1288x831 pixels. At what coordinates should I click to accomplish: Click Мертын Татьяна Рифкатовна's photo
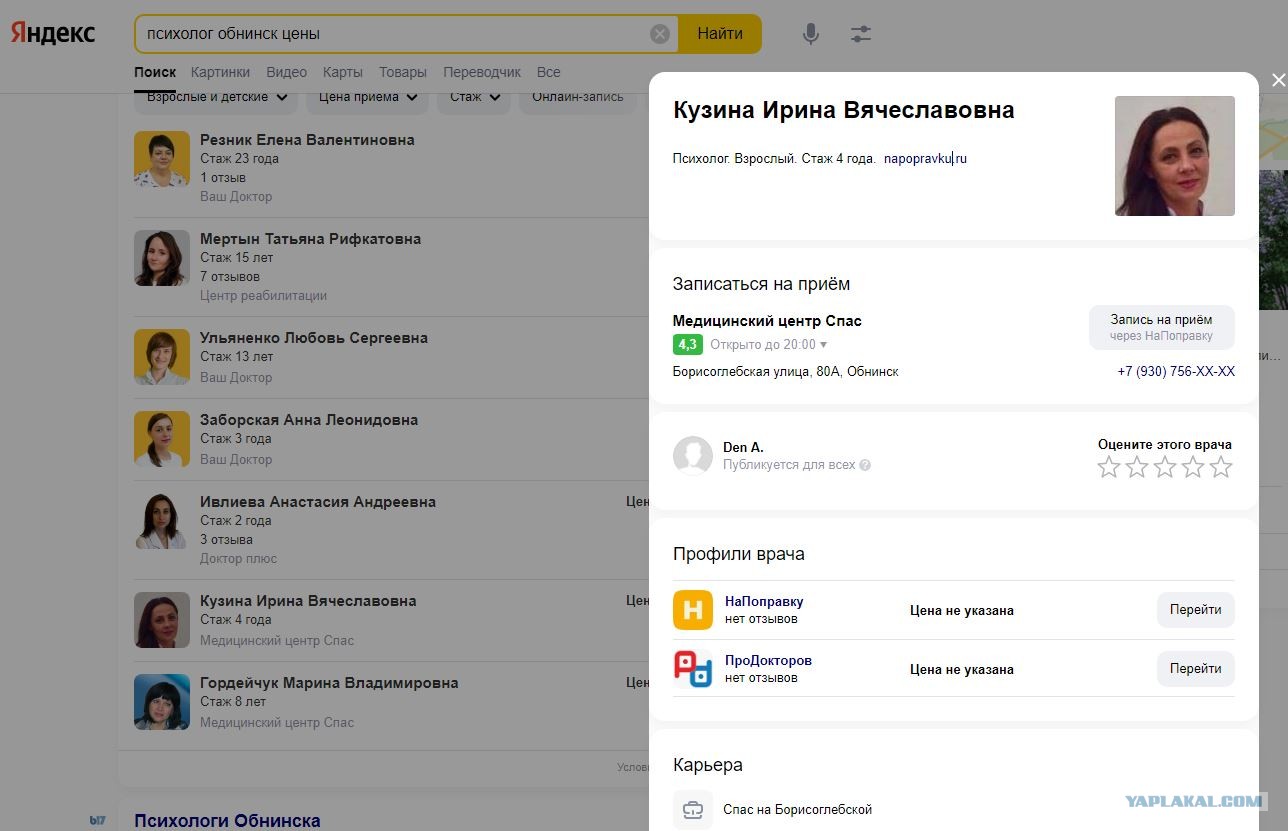click(x=162, y=258)
